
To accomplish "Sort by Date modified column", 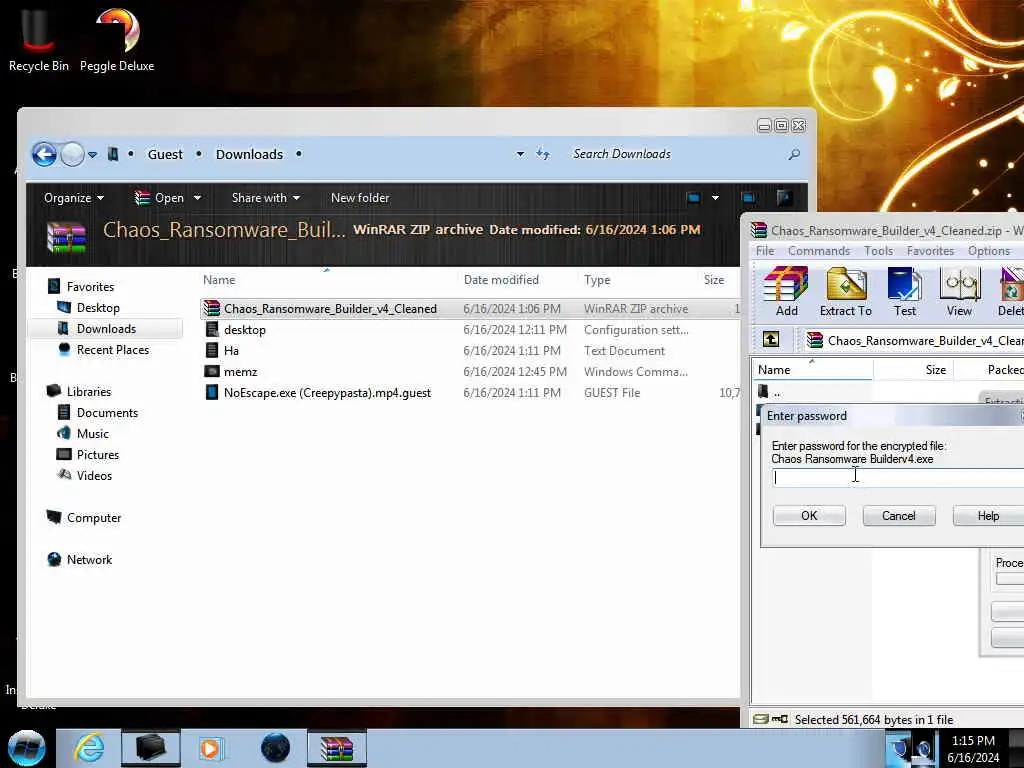I will [501, 280].
